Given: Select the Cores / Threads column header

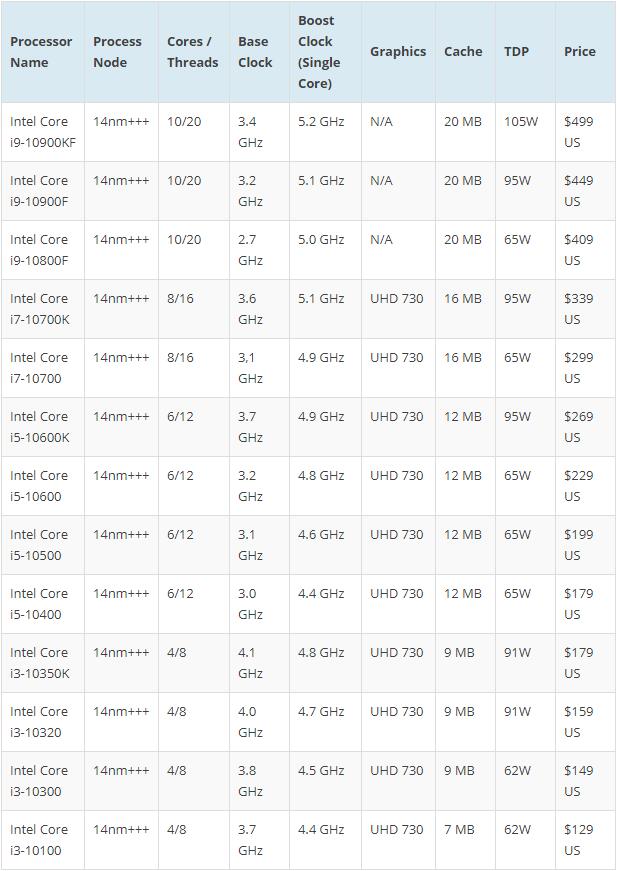Looking at the screenshot, I should [x=192, y=52].
